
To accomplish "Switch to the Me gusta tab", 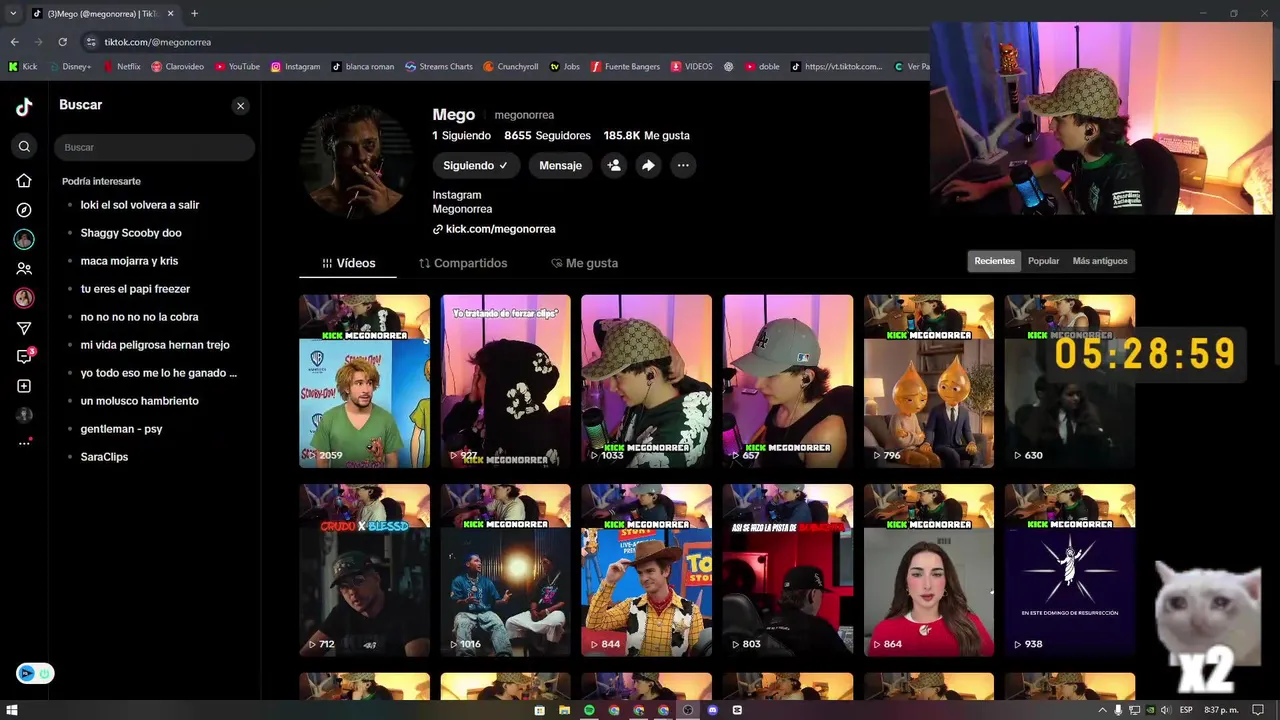I will pyautogui.click(x=585, y=263).
